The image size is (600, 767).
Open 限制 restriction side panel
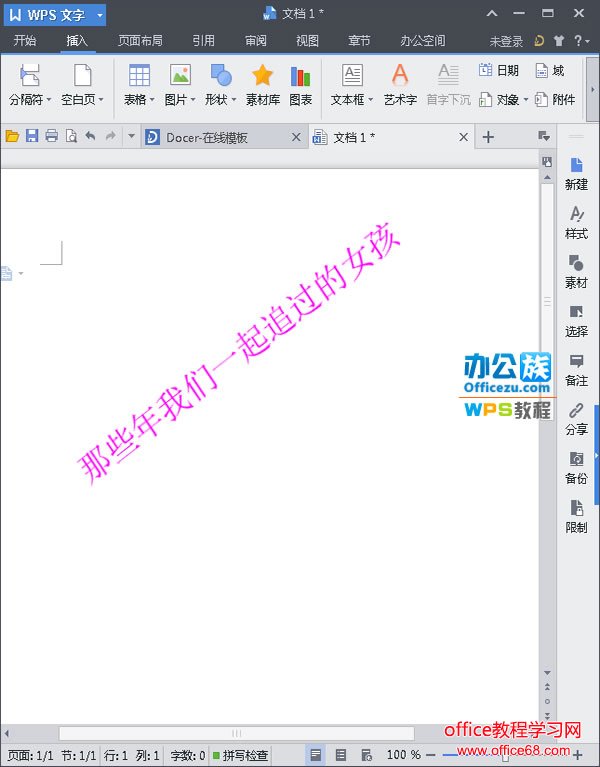pos(576,517)
